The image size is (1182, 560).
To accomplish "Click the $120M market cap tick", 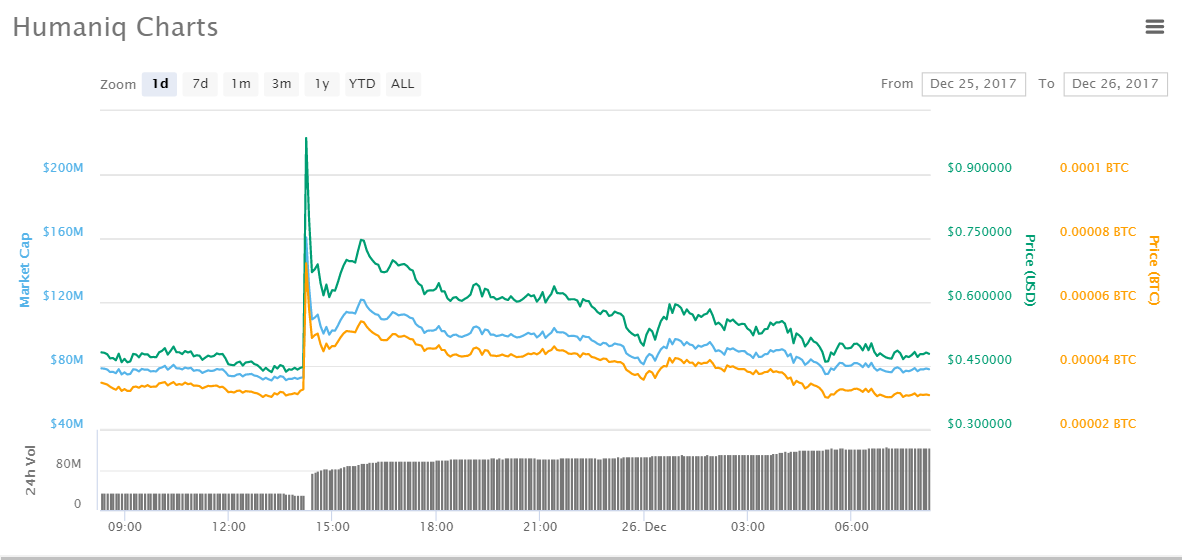I will point(63,295).
